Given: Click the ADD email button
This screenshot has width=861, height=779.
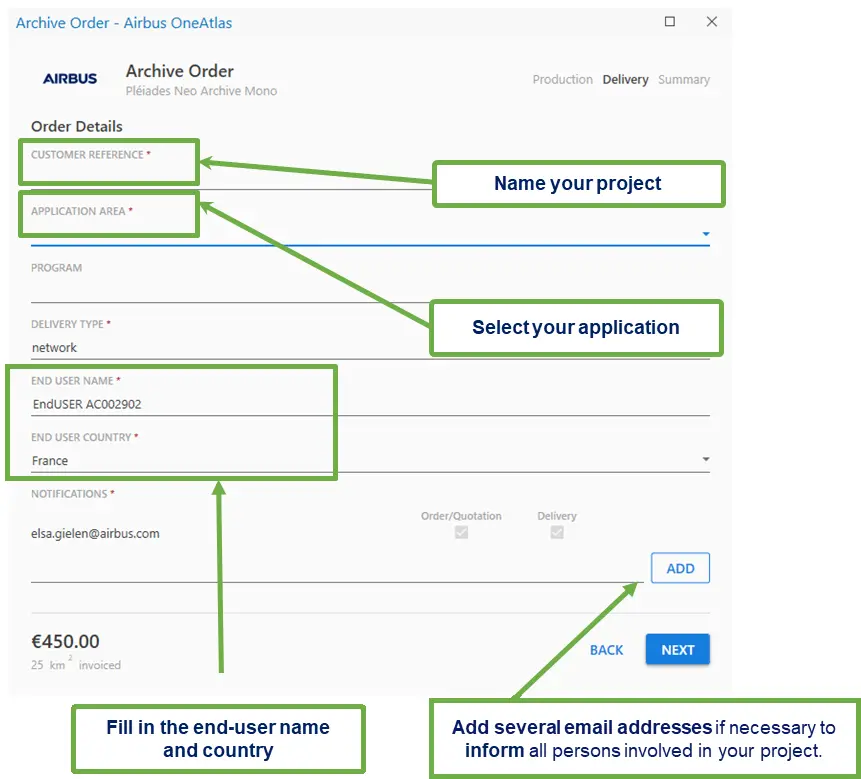Looking at the screenshot, I should (x=680, y=568).
